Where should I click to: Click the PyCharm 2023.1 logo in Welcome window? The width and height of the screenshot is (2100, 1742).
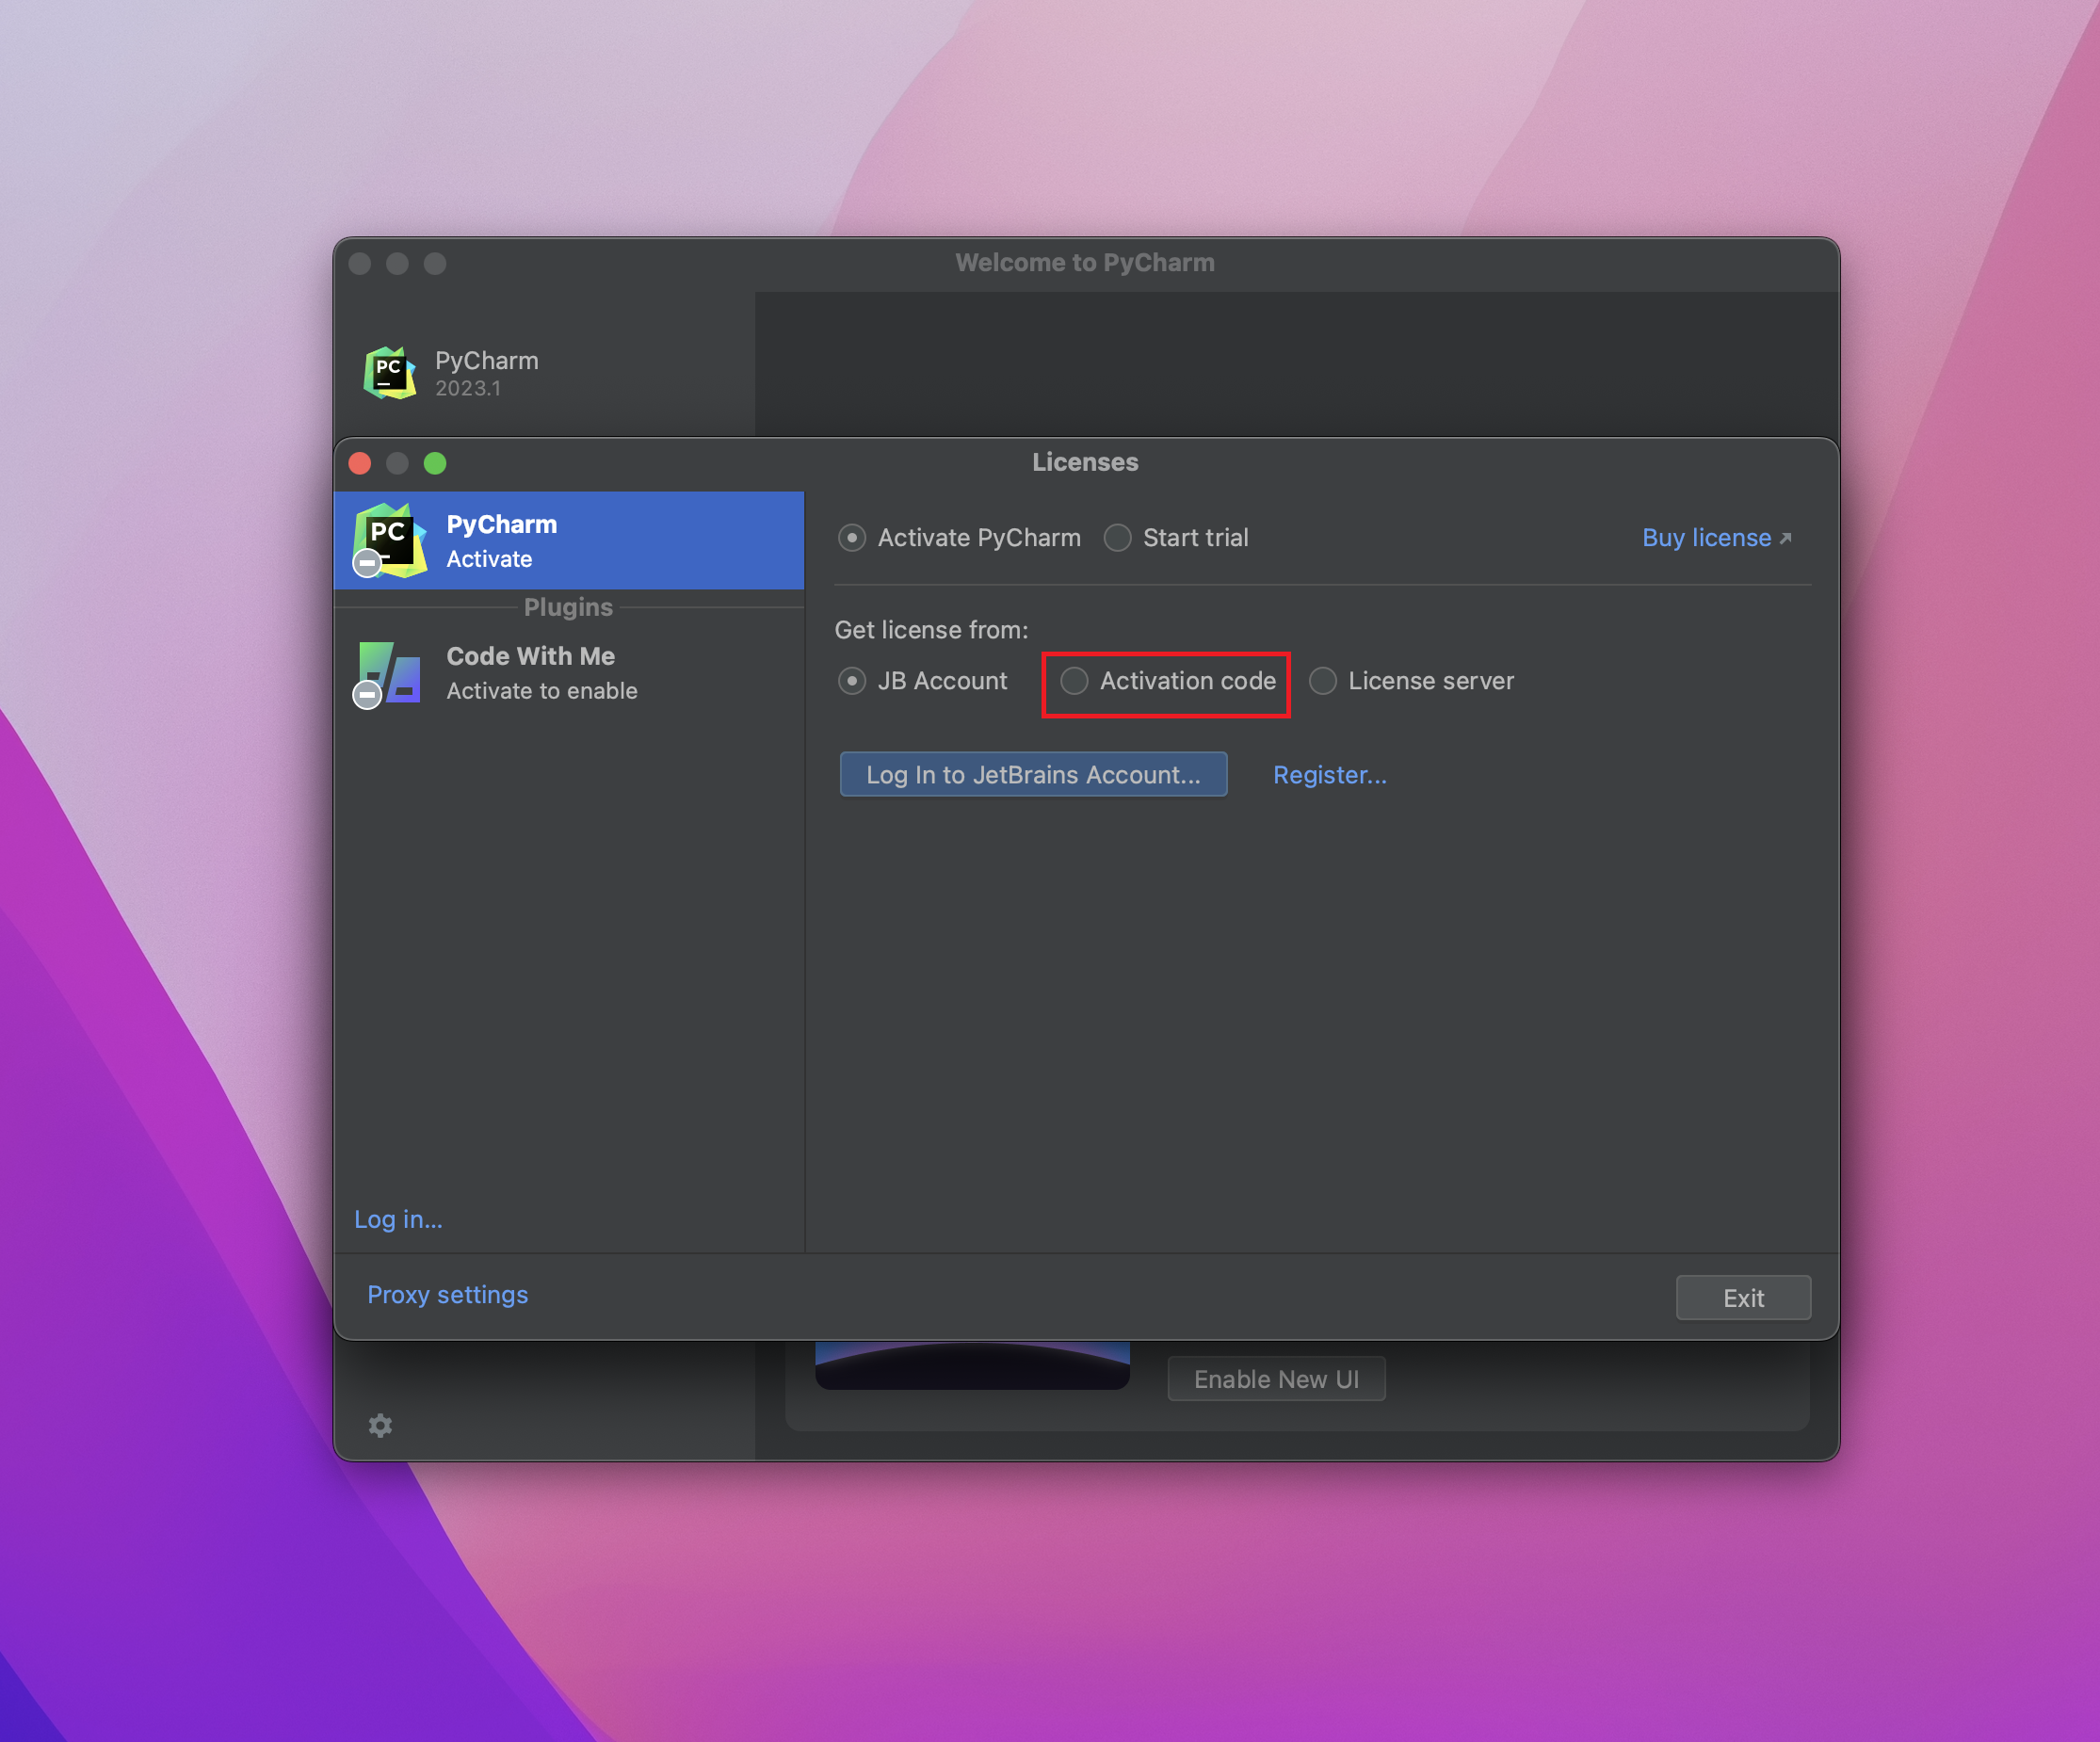390,373
